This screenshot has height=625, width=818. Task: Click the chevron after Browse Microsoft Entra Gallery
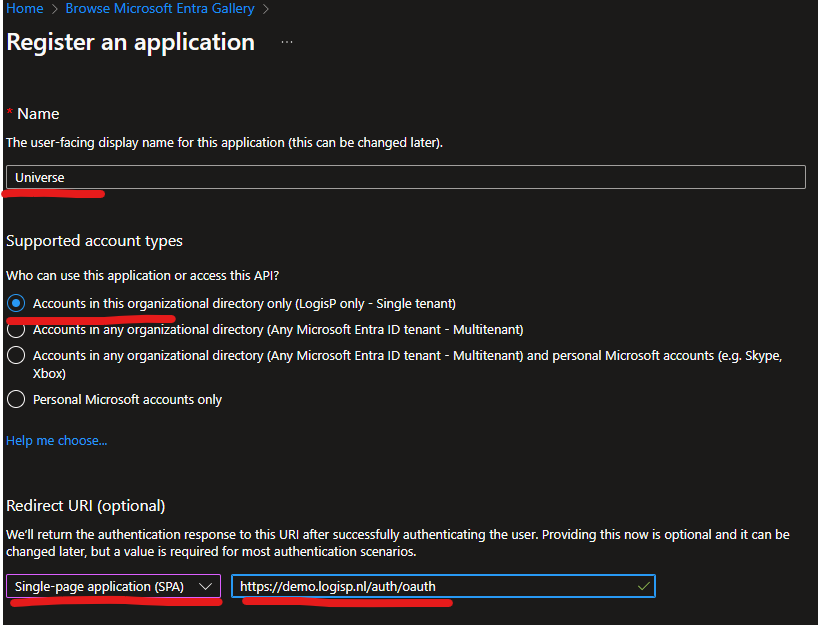pos(265,9)
